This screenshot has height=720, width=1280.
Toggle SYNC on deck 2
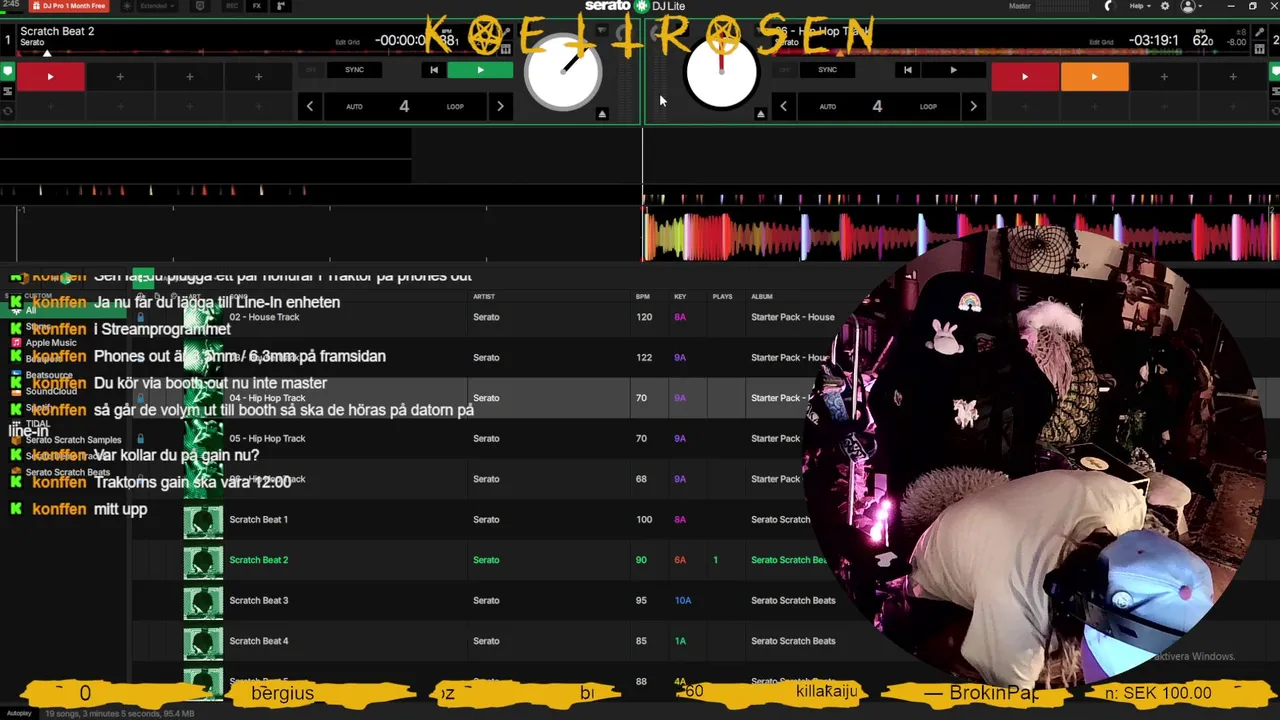(827, 70)
